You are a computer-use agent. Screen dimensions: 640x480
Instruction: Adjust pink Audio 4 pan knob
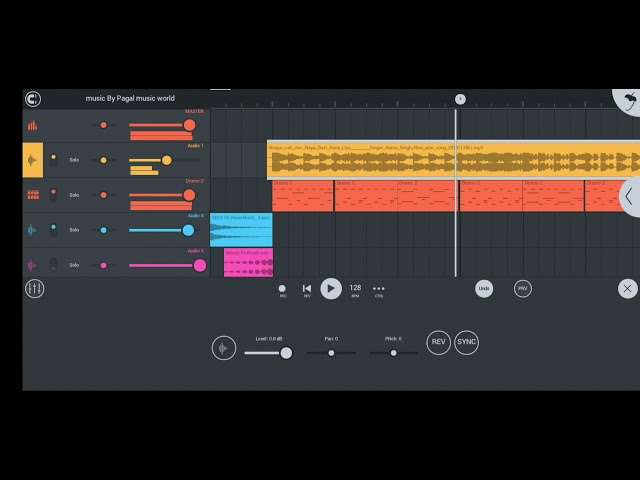pyautogui.click(x=104, y=265)
